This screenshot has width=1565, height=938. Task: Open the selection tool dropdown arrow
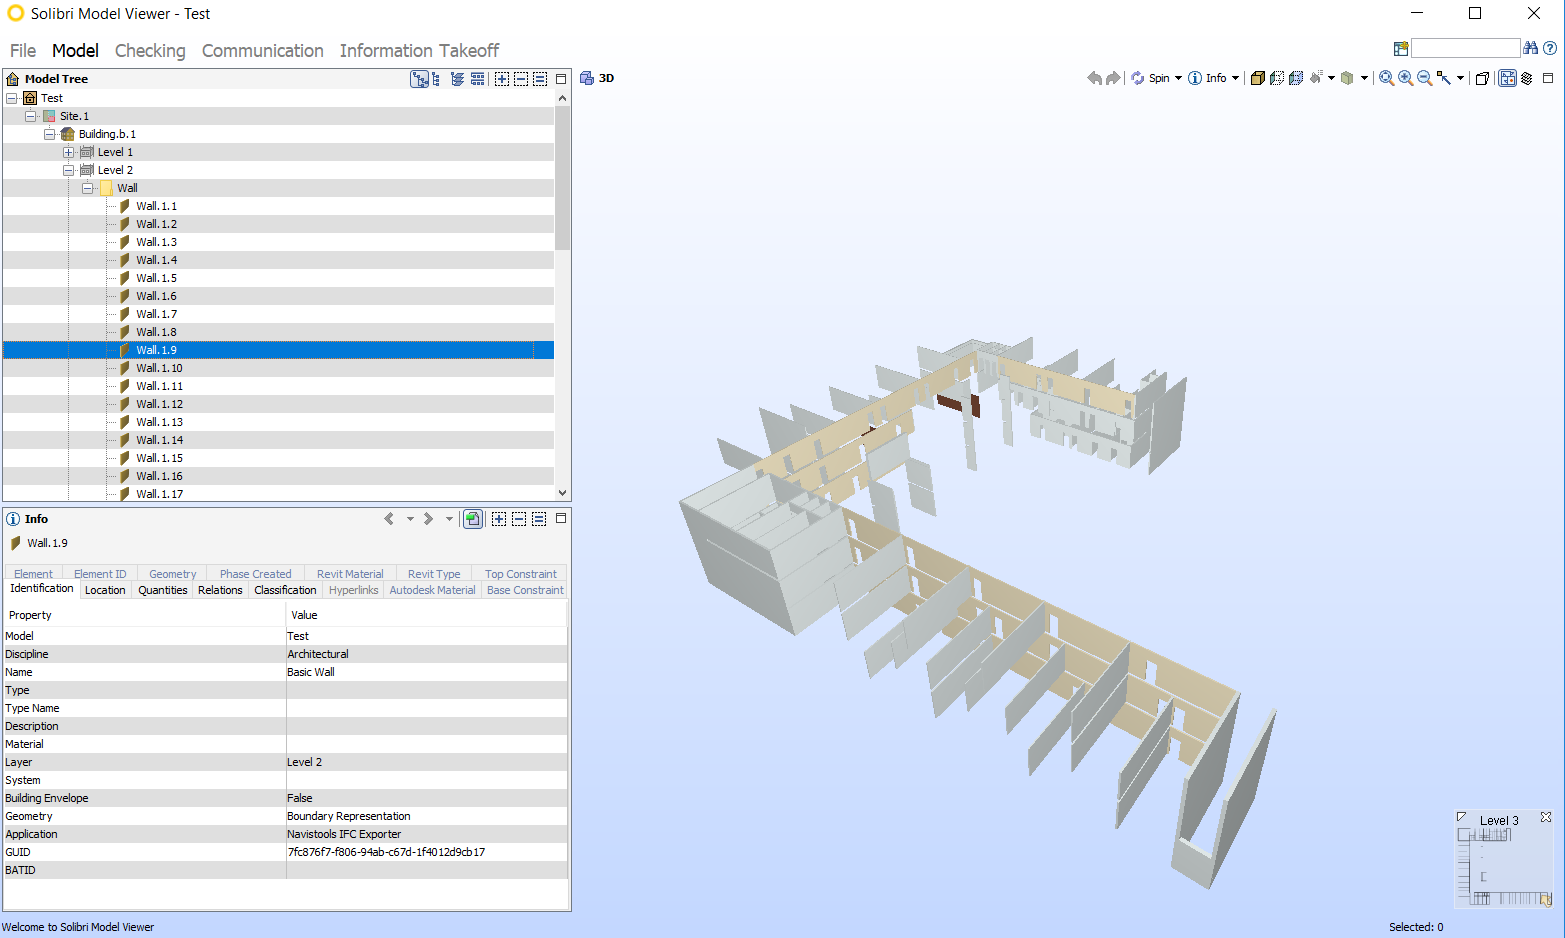[1460, 77]
